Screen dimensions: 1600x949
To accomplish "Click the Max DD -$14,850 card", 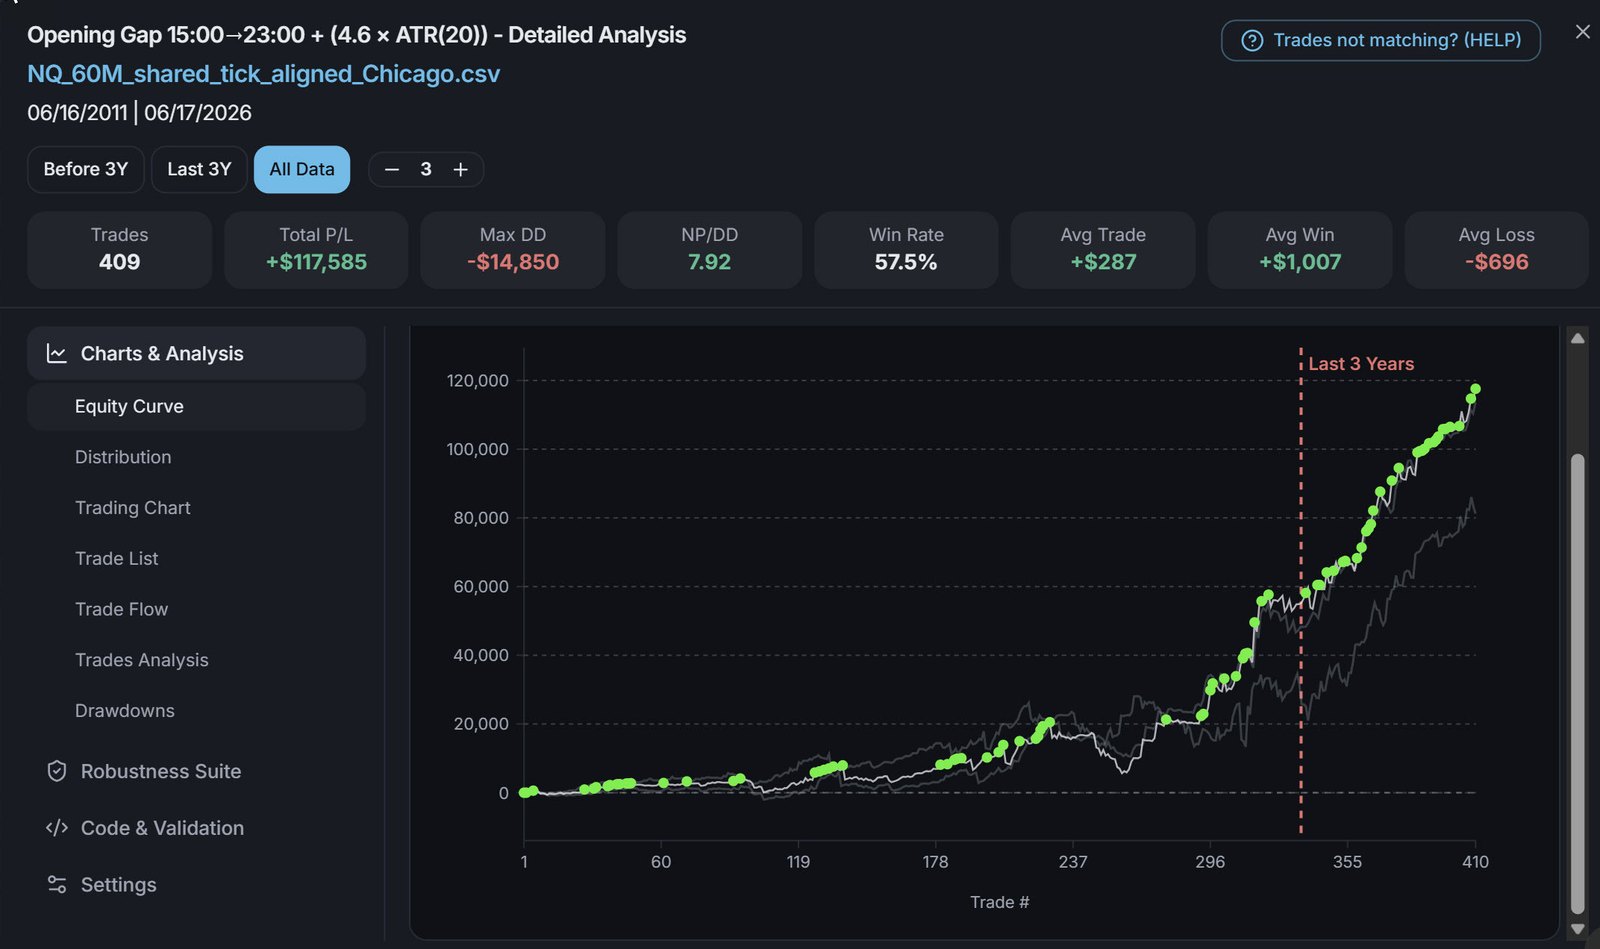I will point(513,249).
